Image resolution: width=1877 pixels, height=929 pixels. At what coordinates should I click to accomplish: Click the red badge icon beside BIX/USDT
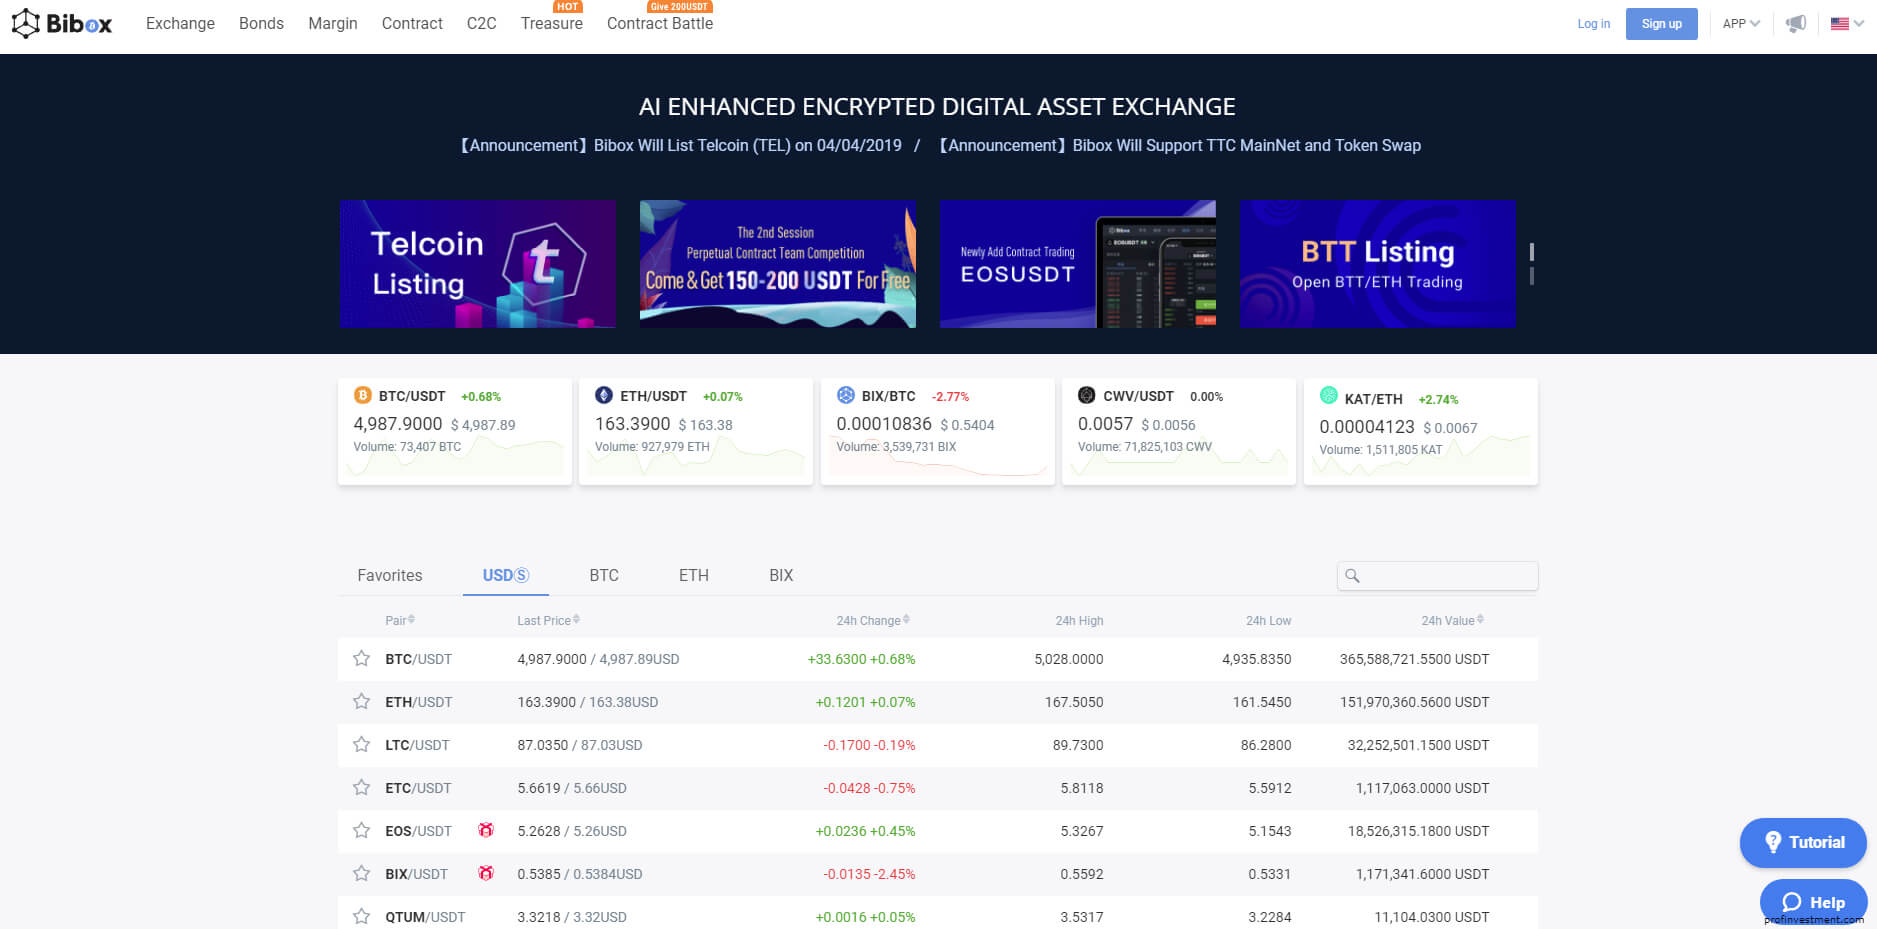tap(486, 873)
